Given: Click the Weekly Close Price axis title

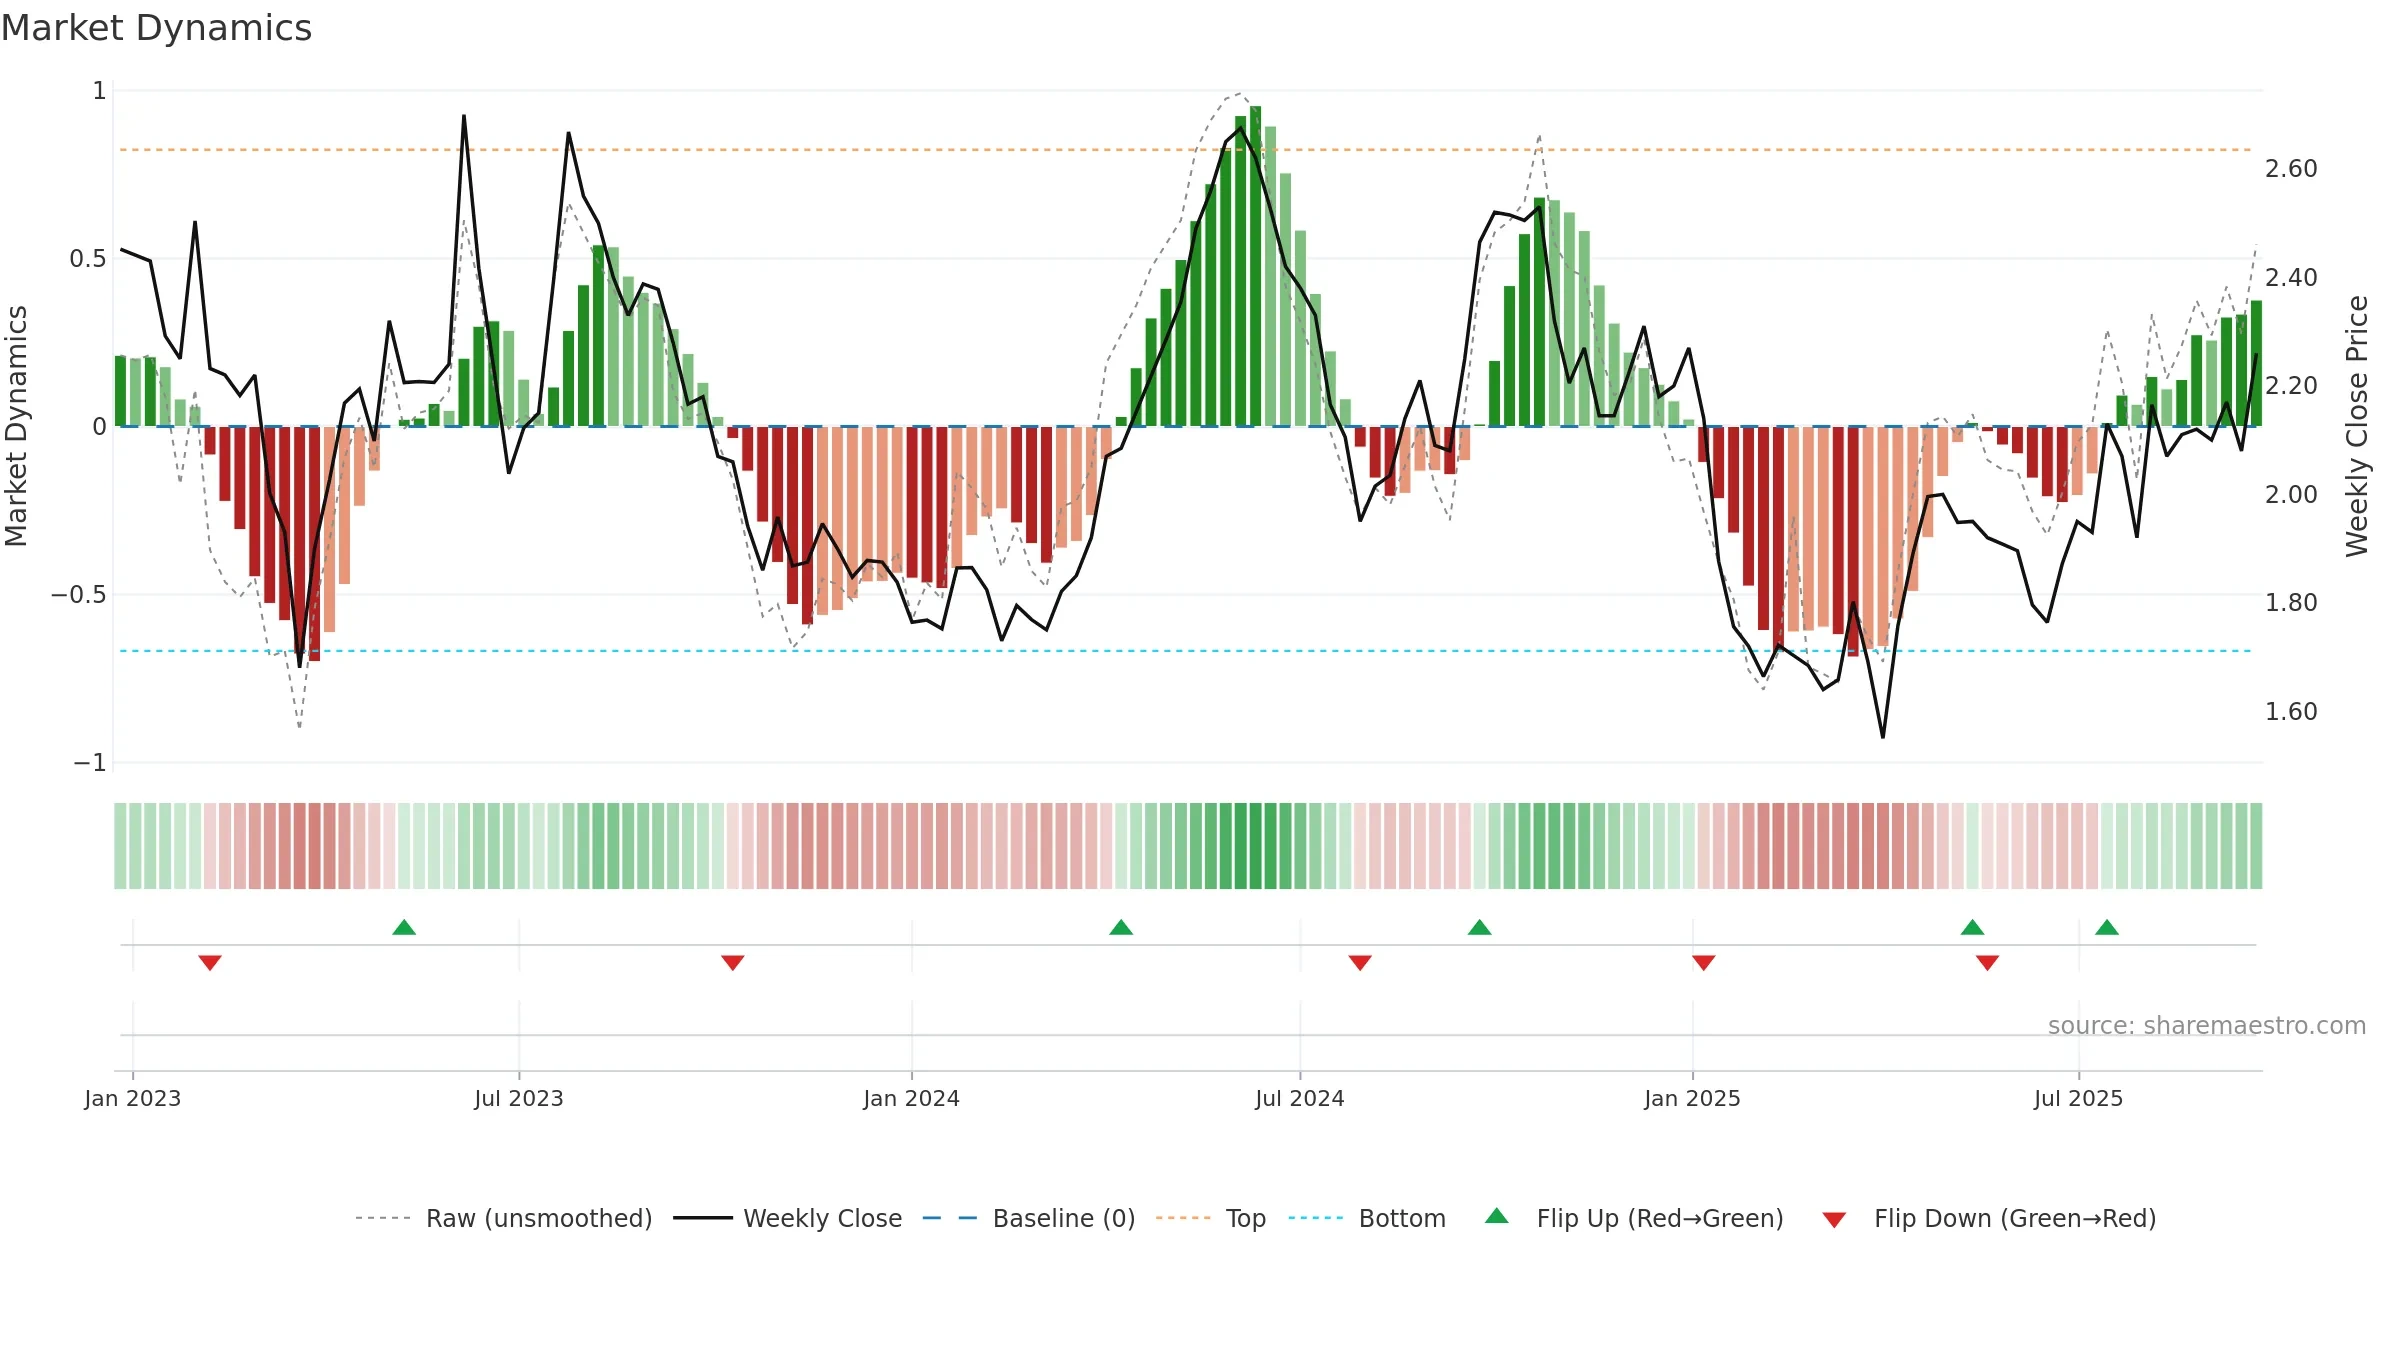Looking at the screenshot, I should tap(2357, 426).
